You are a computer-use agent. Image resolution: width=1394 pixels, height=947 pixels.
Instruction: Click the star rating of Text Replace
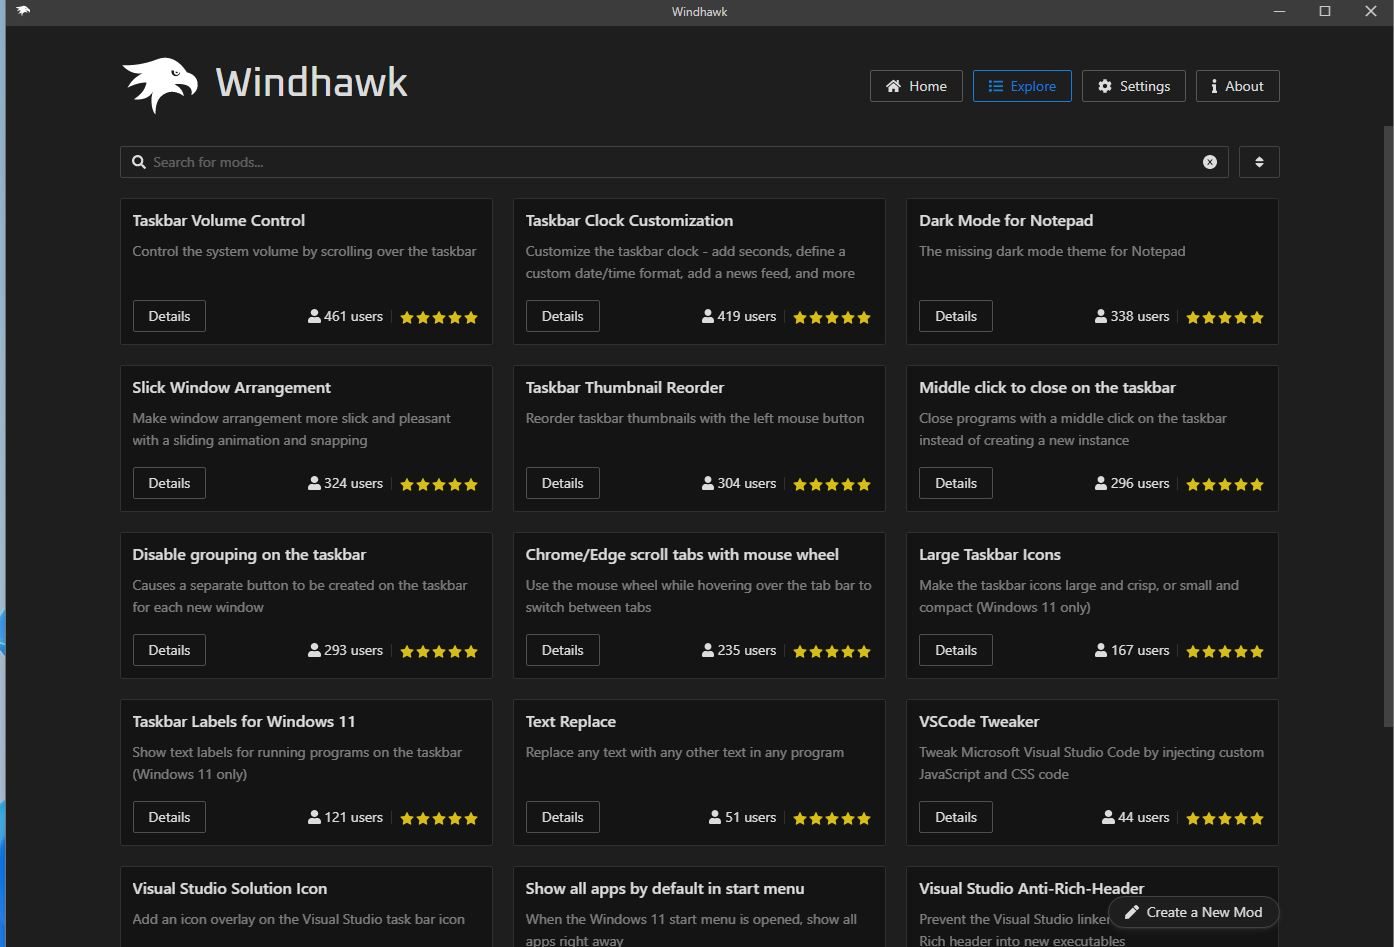pos(832,818)
